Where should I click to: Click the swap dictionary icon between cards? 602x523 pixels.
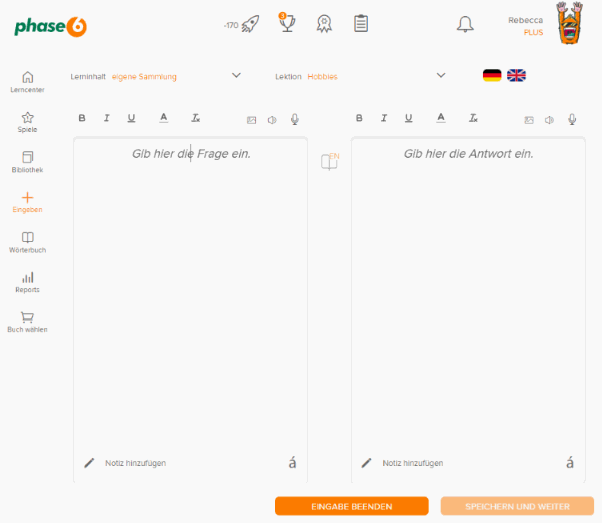point(329,162)
